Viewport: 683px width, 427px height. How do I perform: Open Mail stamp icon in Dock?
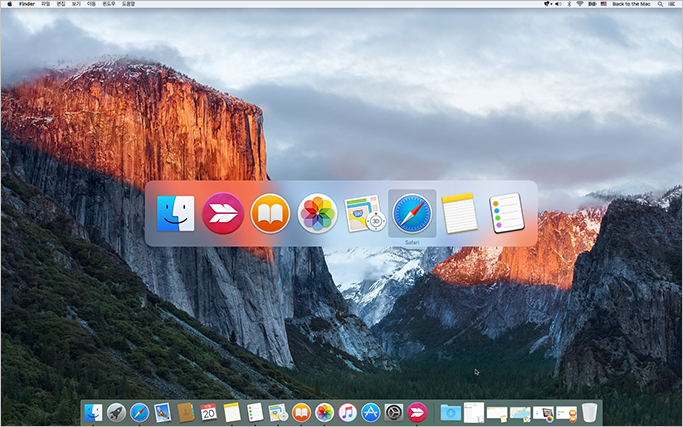coord(162,412)
